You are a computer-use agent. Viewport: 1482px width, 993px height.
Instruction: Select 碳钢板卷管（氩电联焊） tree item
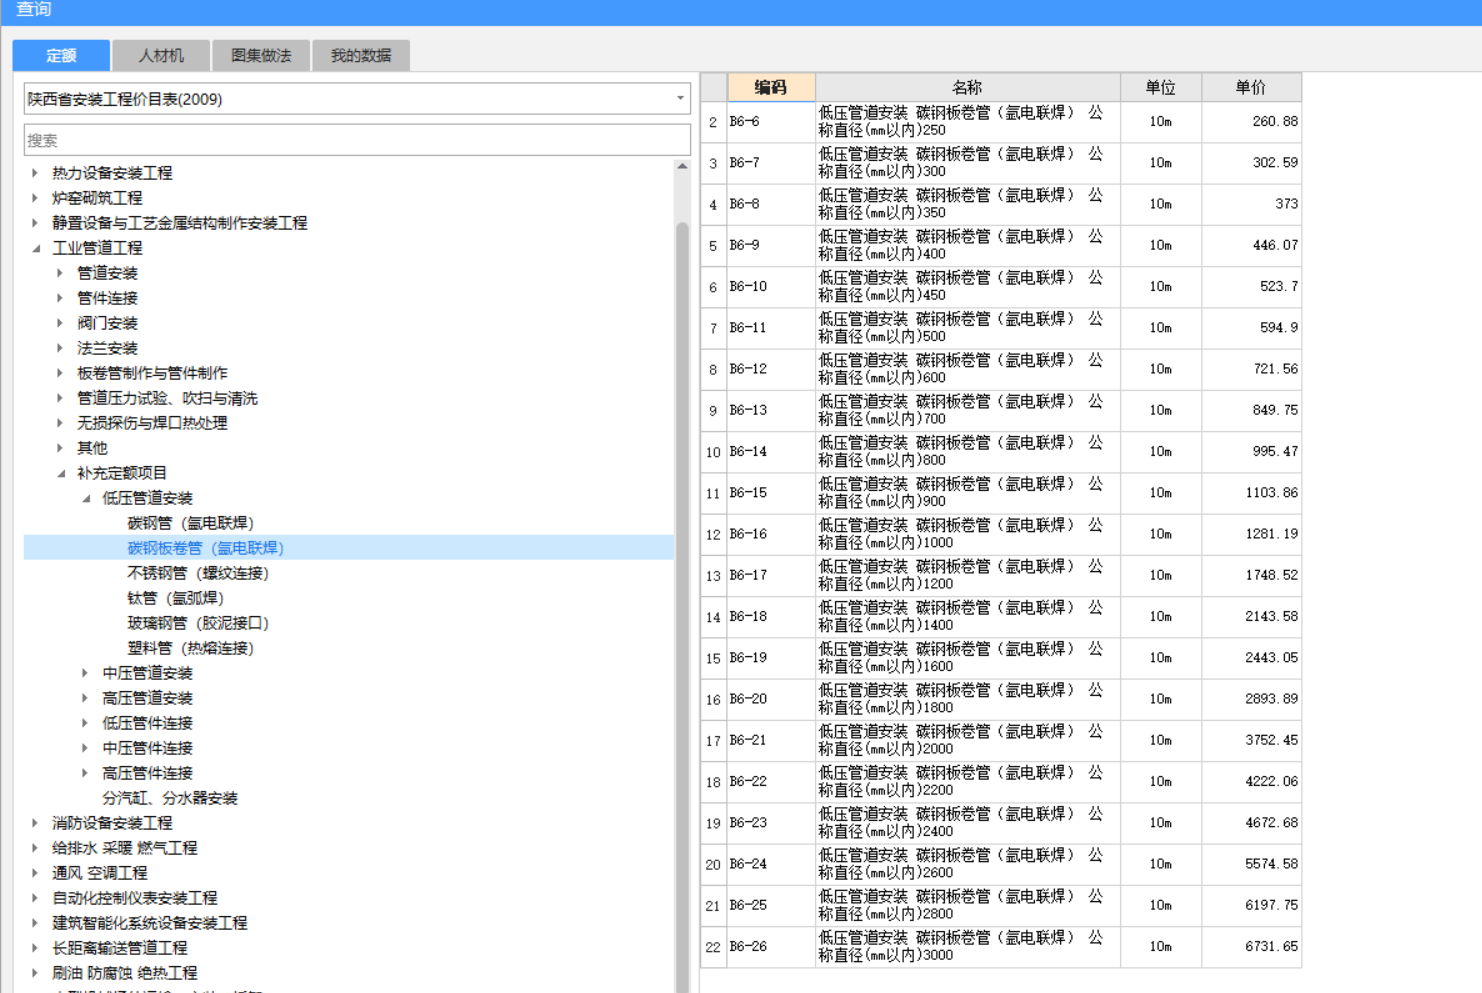(x=206, y=548)
